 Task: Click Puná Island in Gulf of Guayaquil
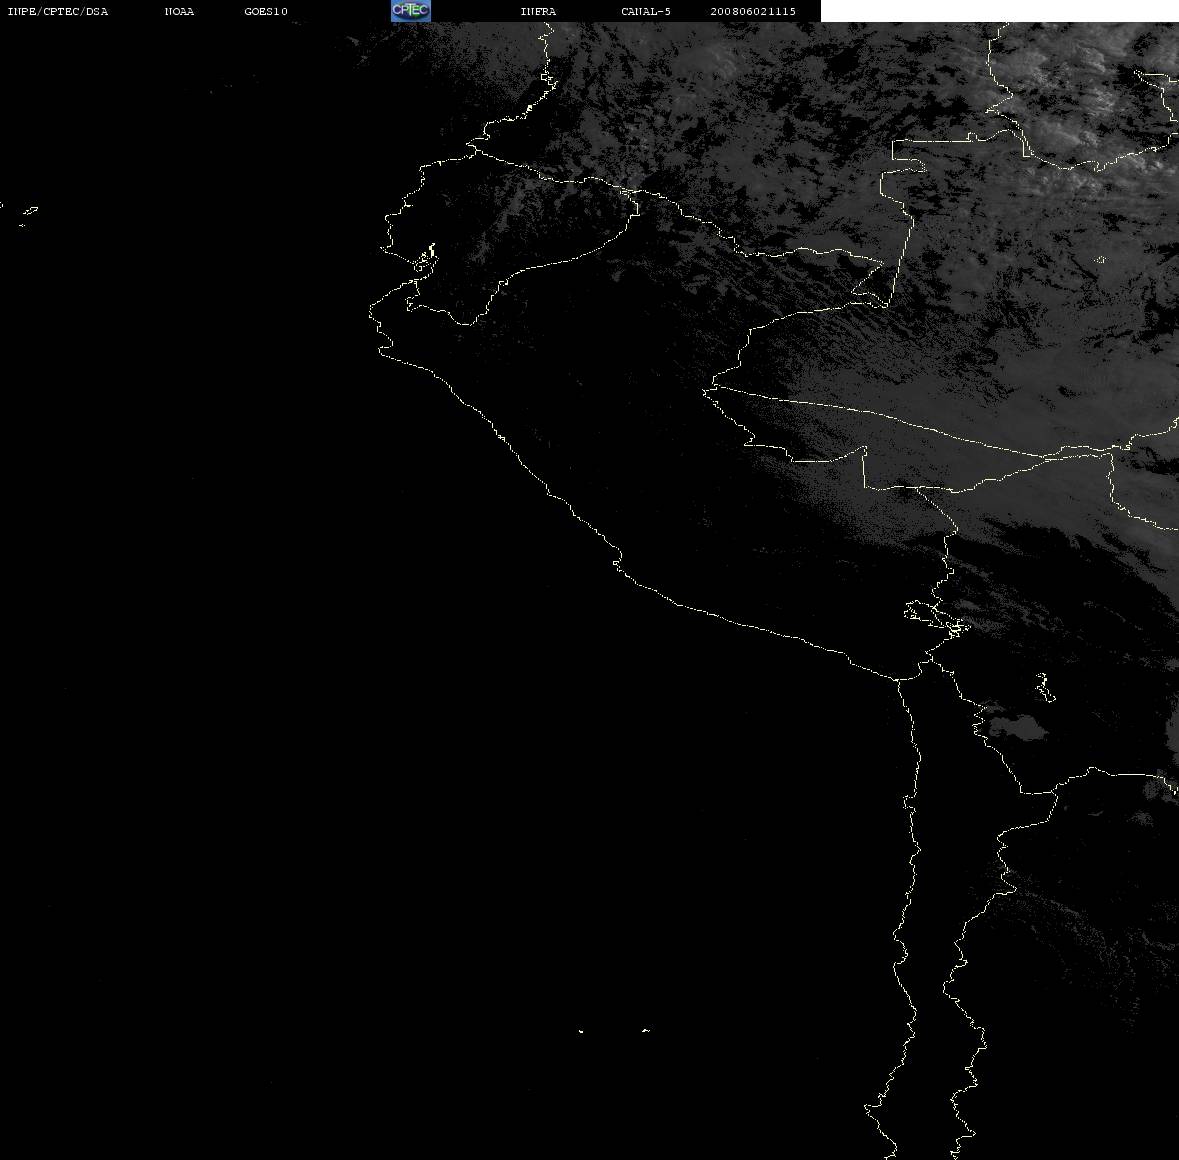424,261
